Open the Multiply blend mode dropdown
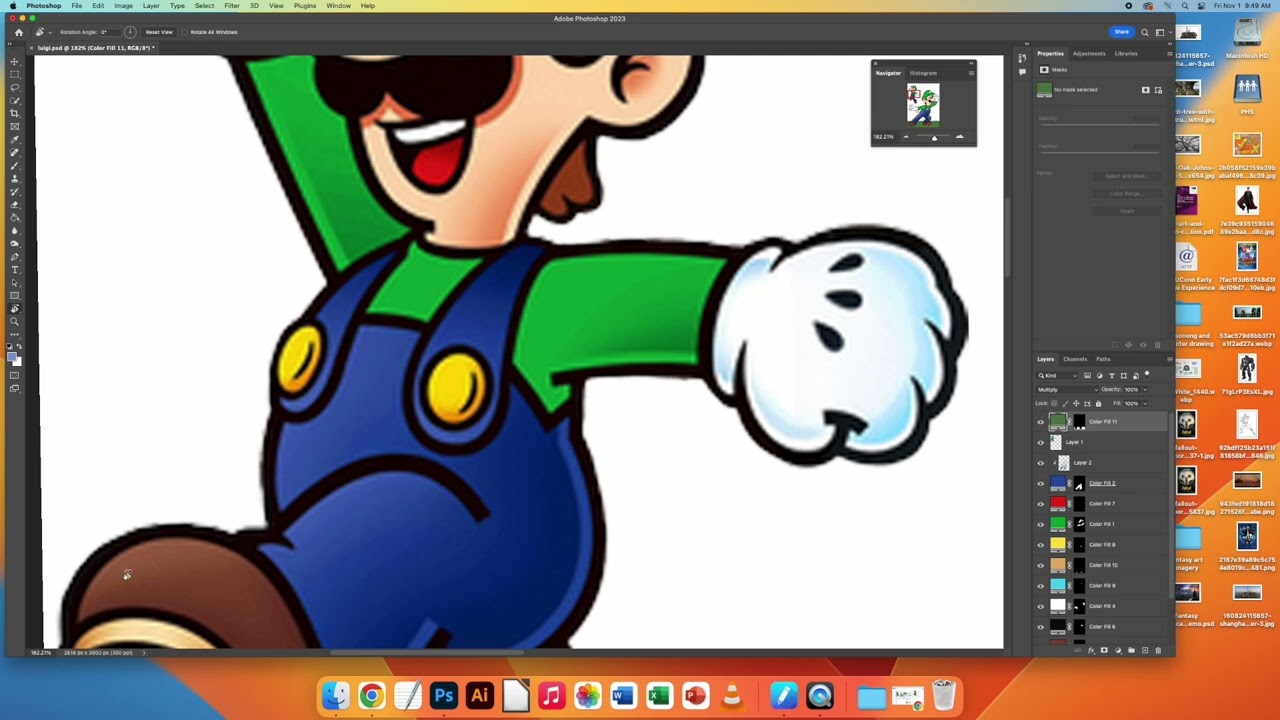 click(1065, 390)
